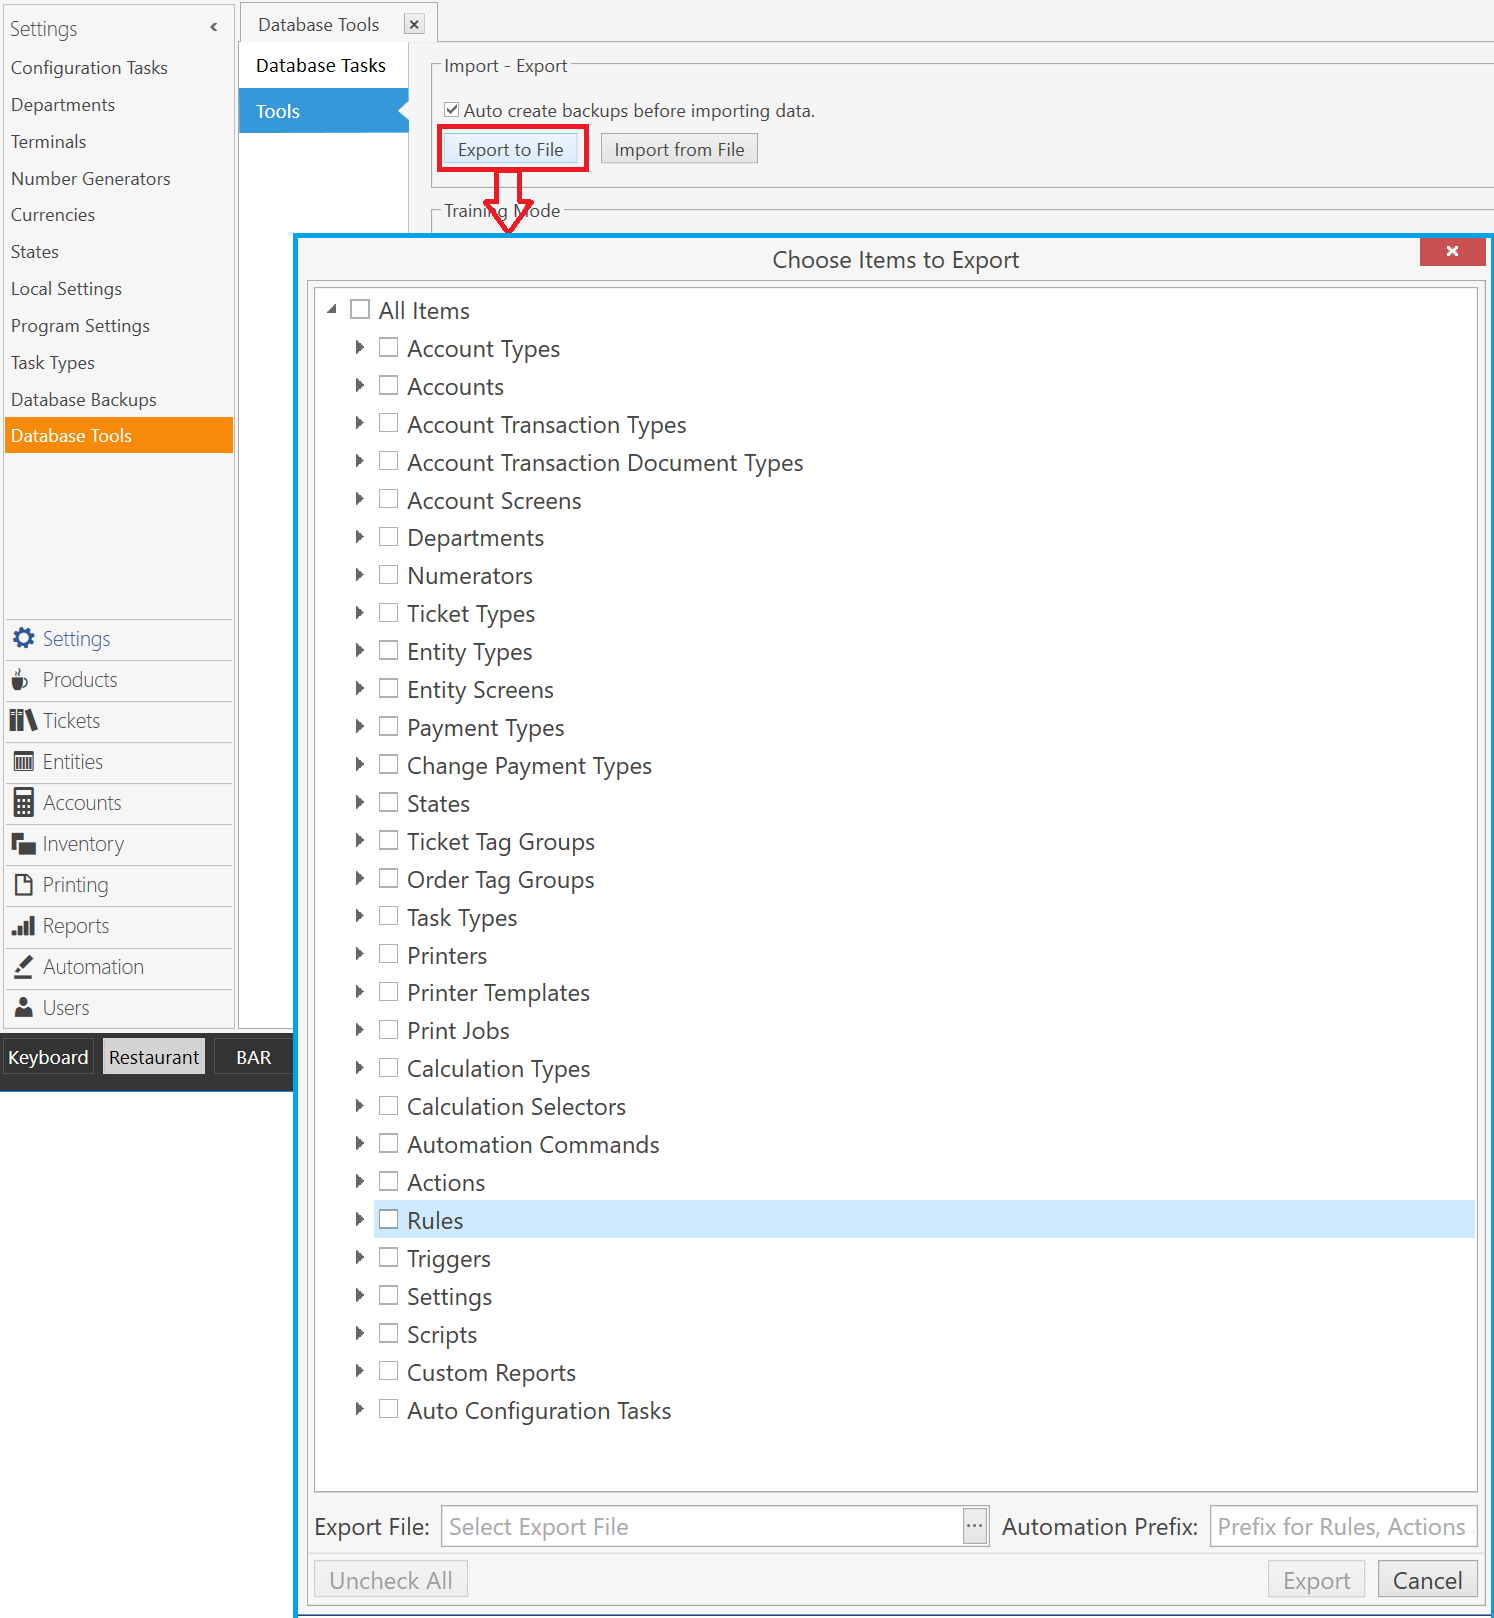
Task: Click the Settings gear icon
Action: tap(23, 638)
